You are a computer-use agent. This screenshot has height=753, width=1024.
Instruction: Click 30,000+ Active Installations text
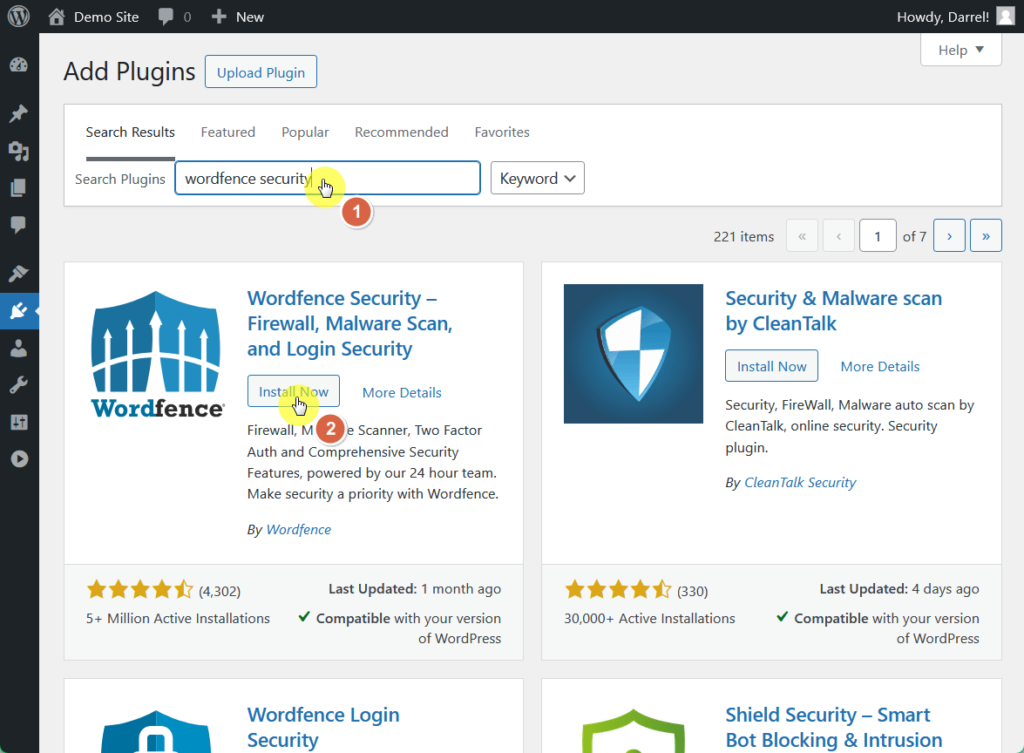(649, 618)
